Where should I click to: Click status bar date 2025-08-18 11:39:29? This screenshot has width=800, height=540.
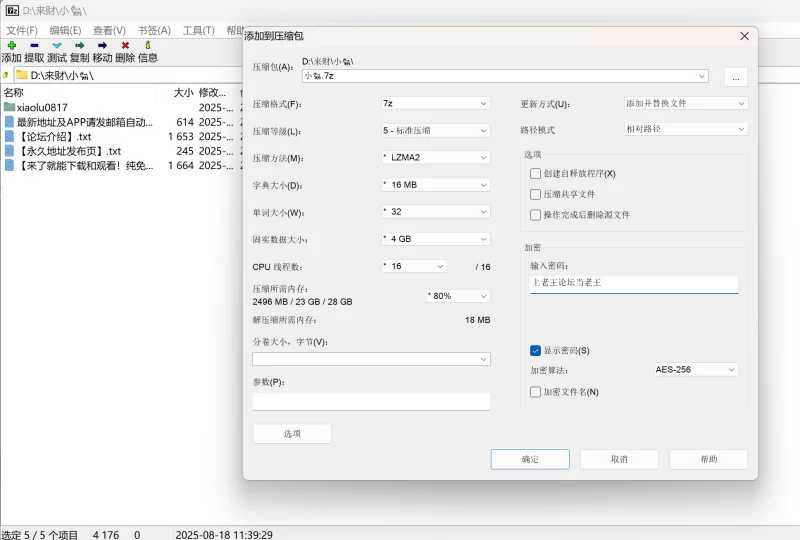(224, 534)
